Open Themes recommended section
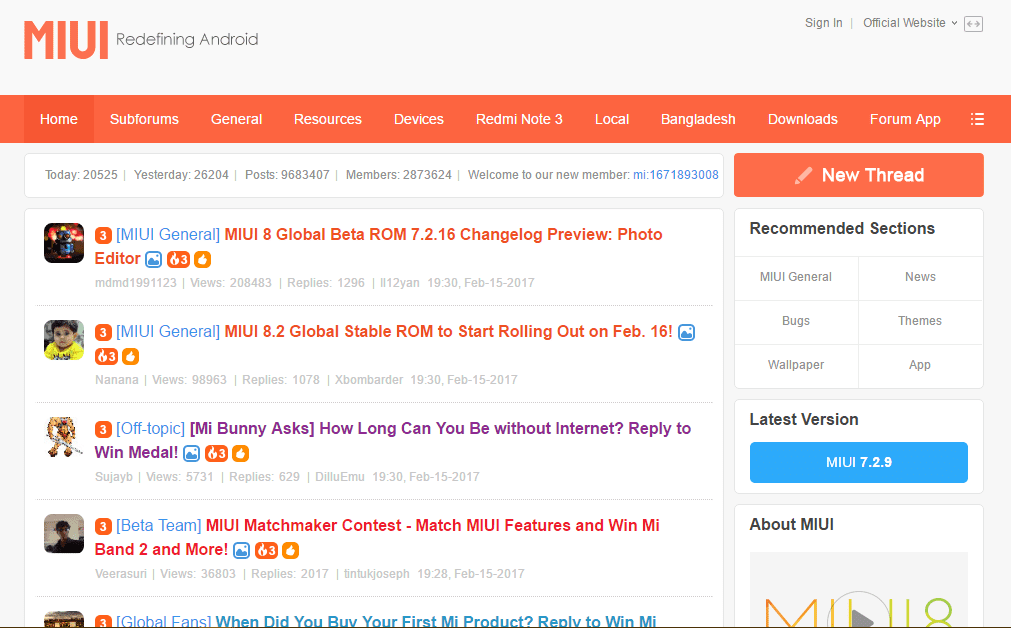The image size is (1011, 628). click(x=920, y=321)
